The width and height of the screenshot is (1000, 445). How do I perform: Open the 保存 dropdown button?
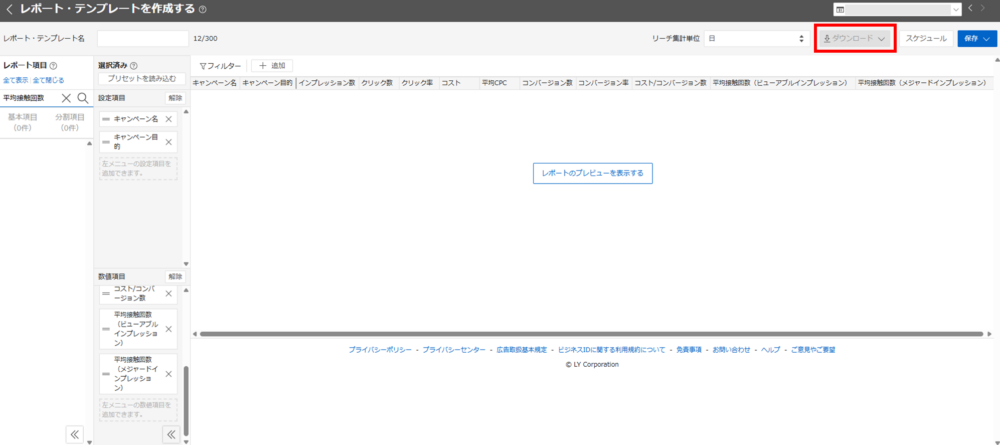pyautogui.click(x=977, y=38)
